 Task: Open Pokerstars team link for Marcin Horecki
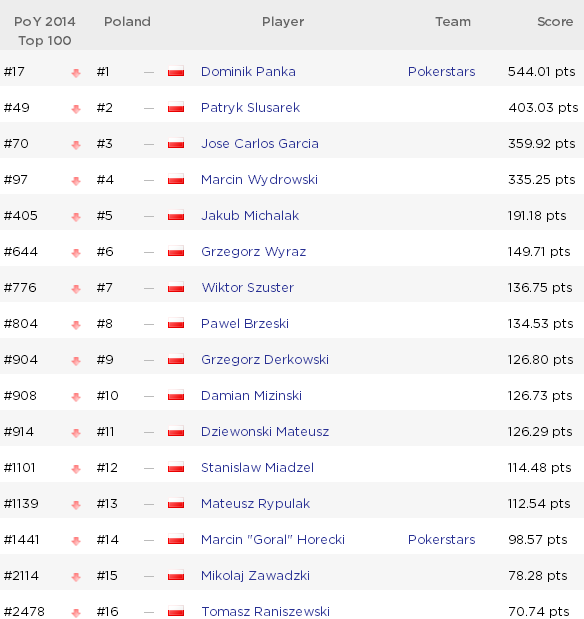click(441, 540)
